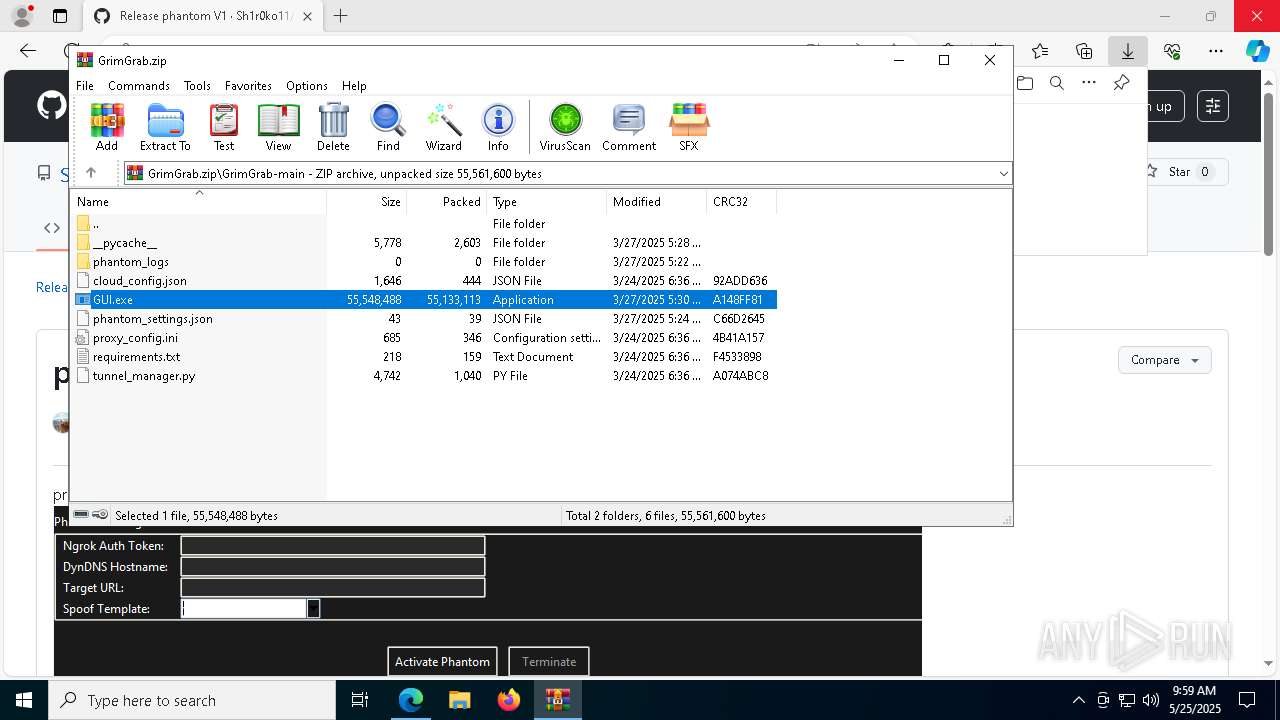Run VirusScan on the archive
The image size is (1280, 720).
point(565,127)
